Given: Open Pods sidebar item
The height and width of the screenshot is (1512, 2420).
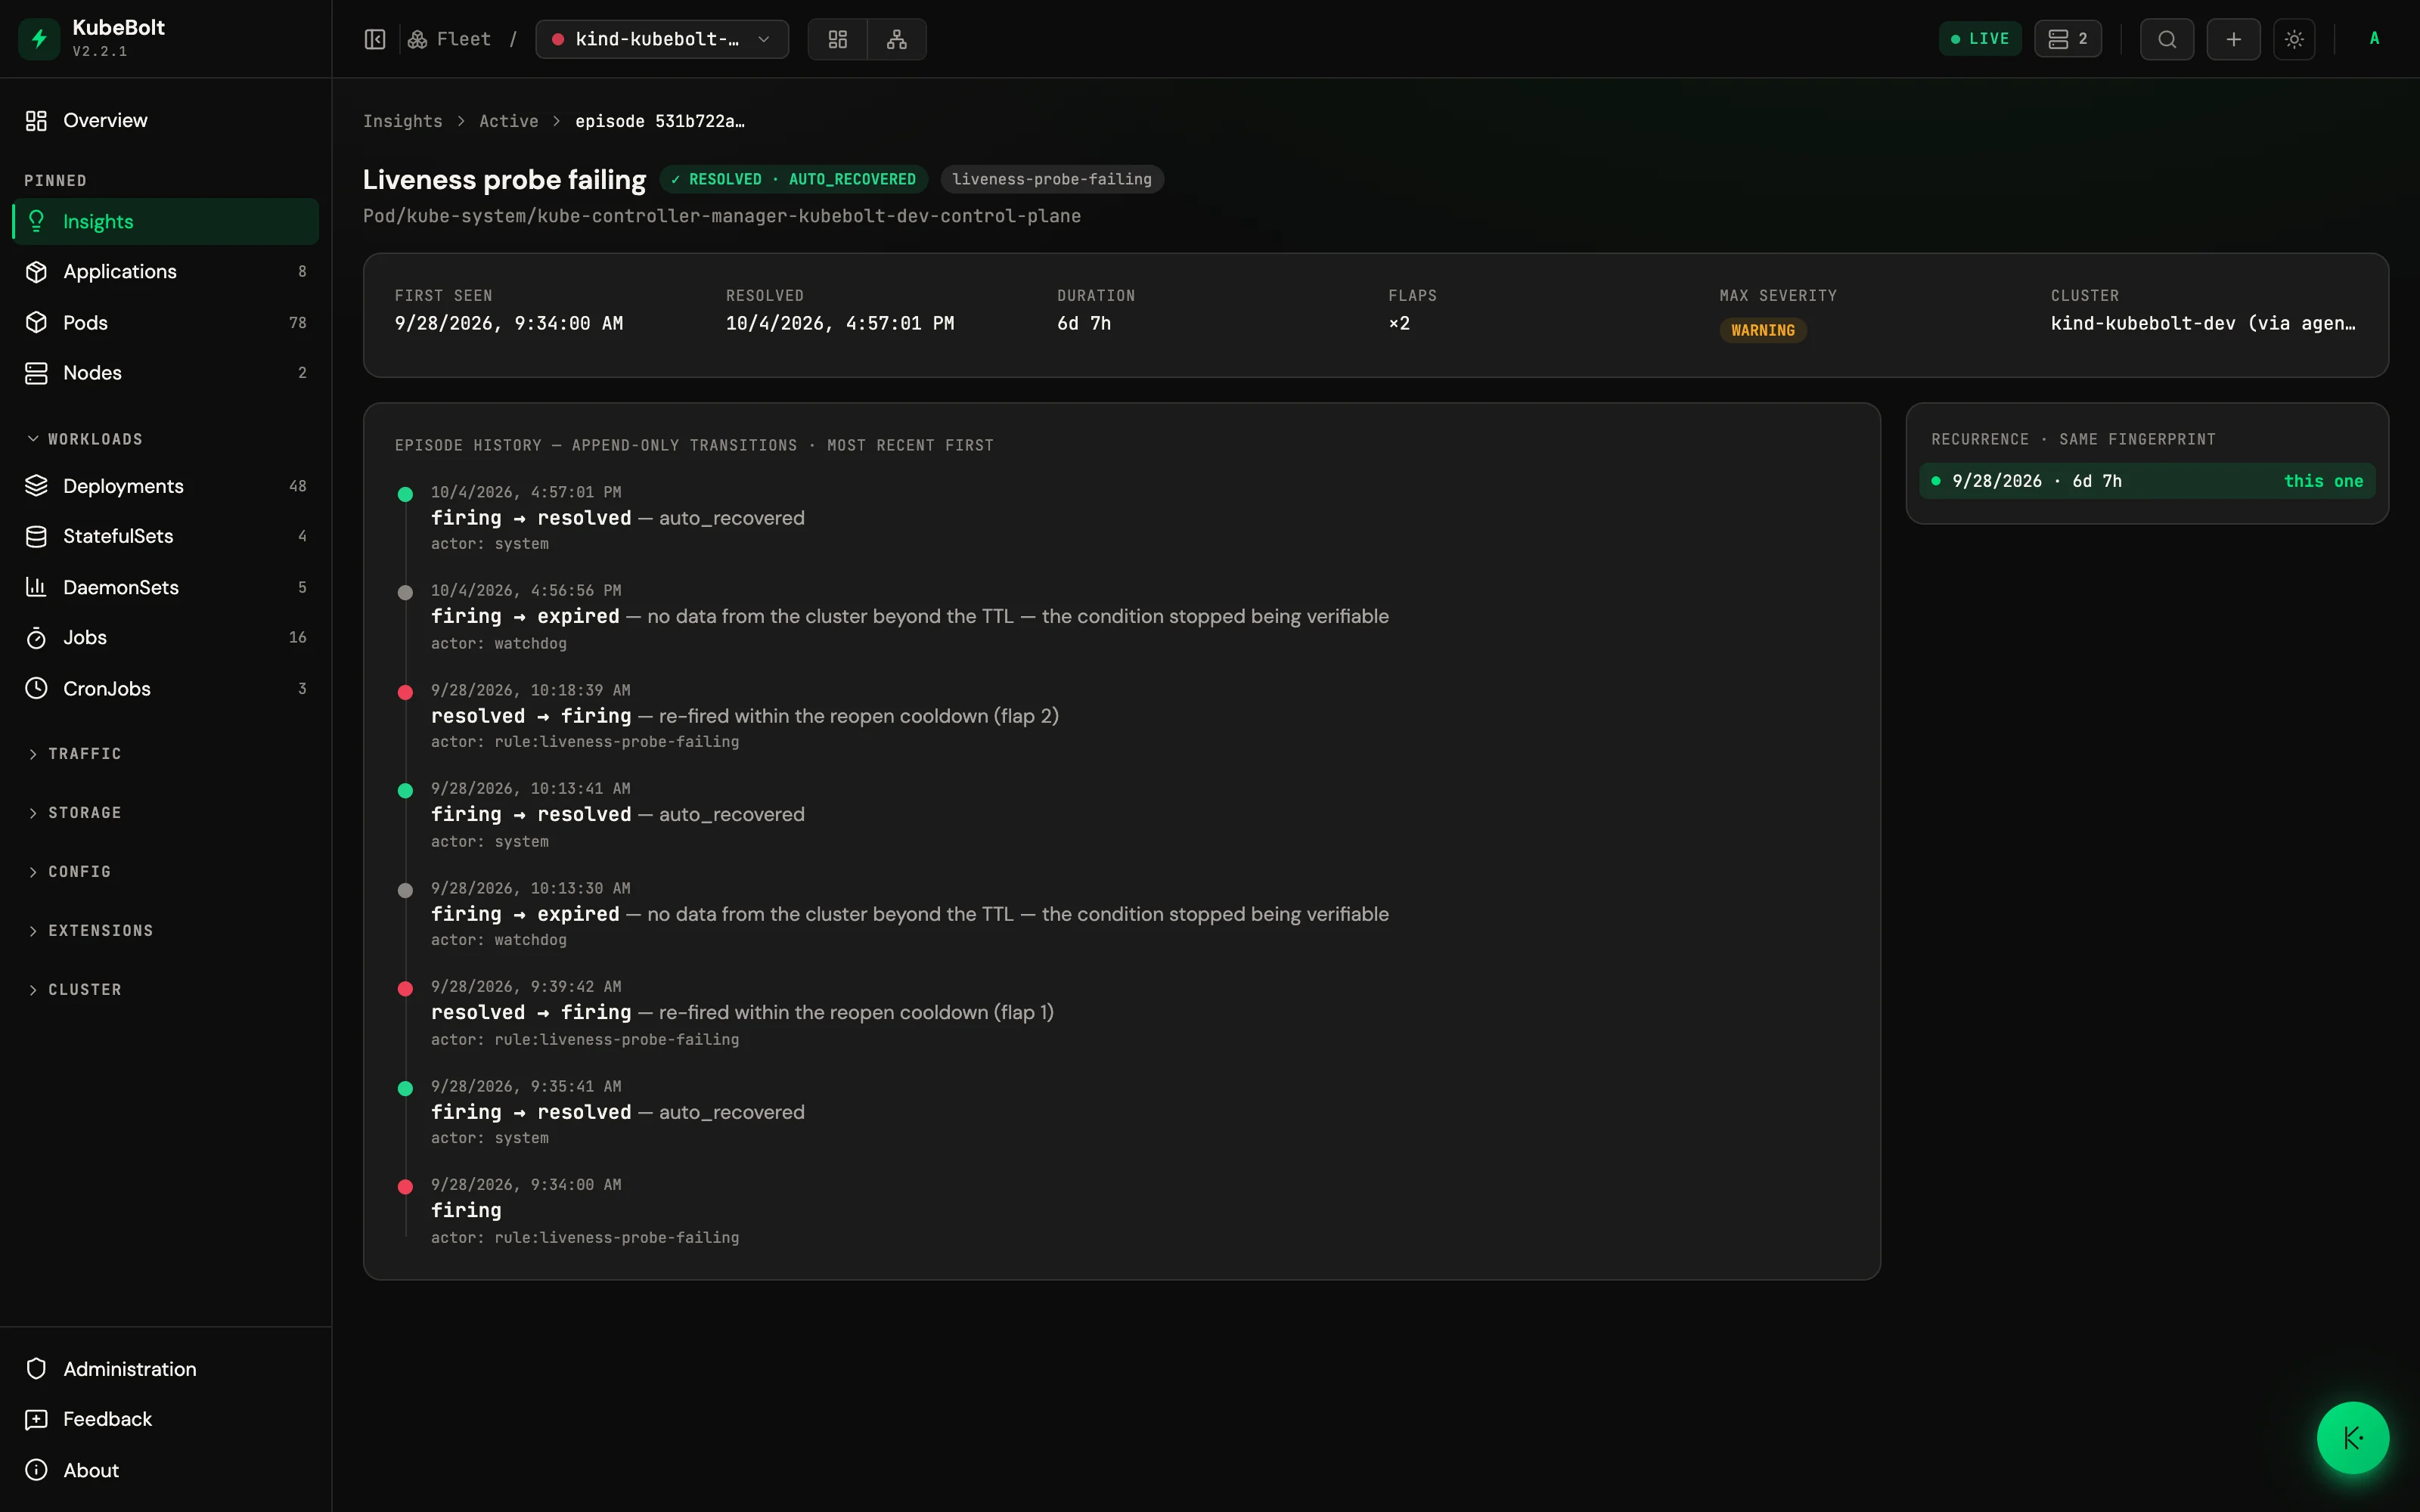Looking at the screenshot, I should click(x=165, y=322).
